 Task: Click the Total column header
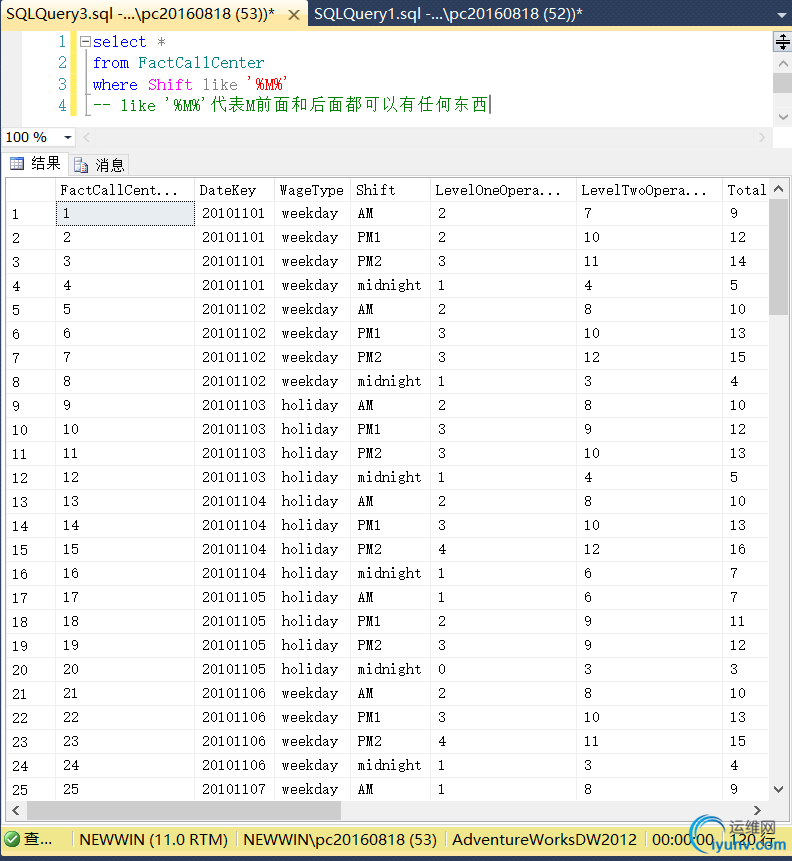(745, 190)
